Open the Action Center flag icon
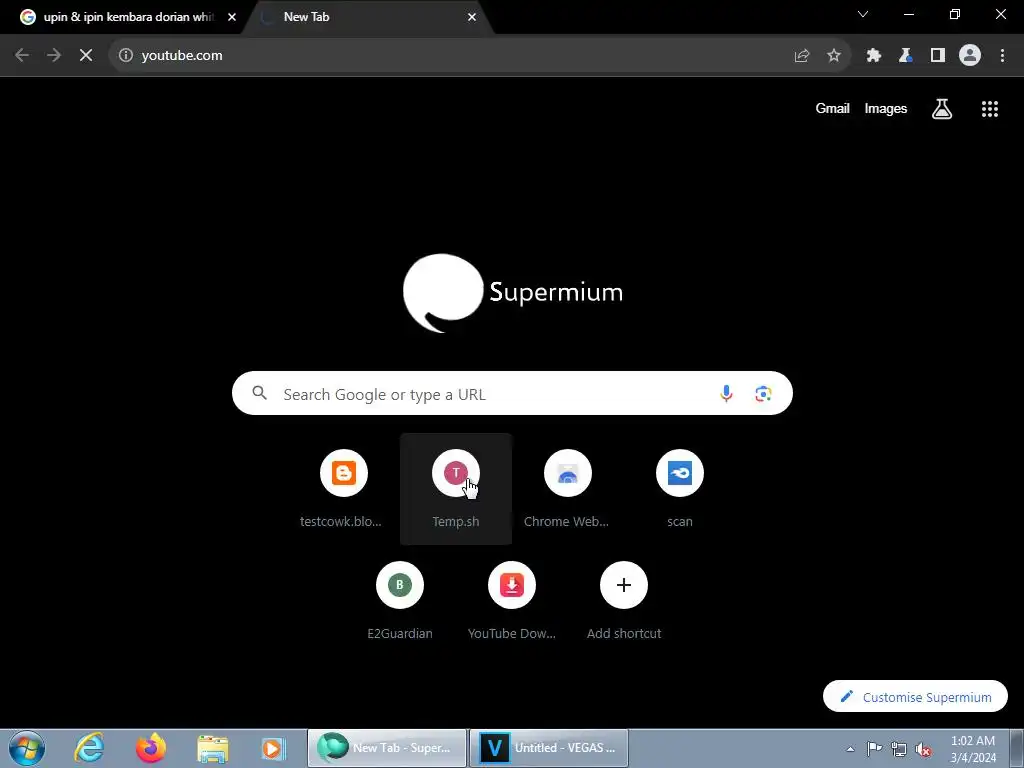Image resolution: width=1024 pixels, height=768 pixels. (x=874, y=748)
